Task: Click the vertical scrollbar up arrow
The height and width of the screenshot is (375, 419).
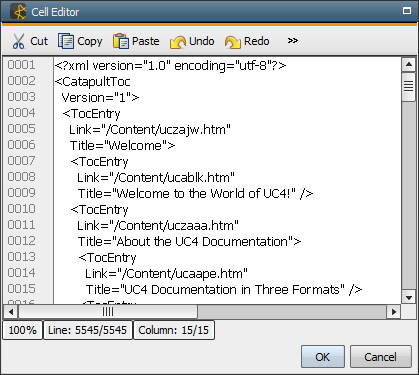Action: [408, 64]
